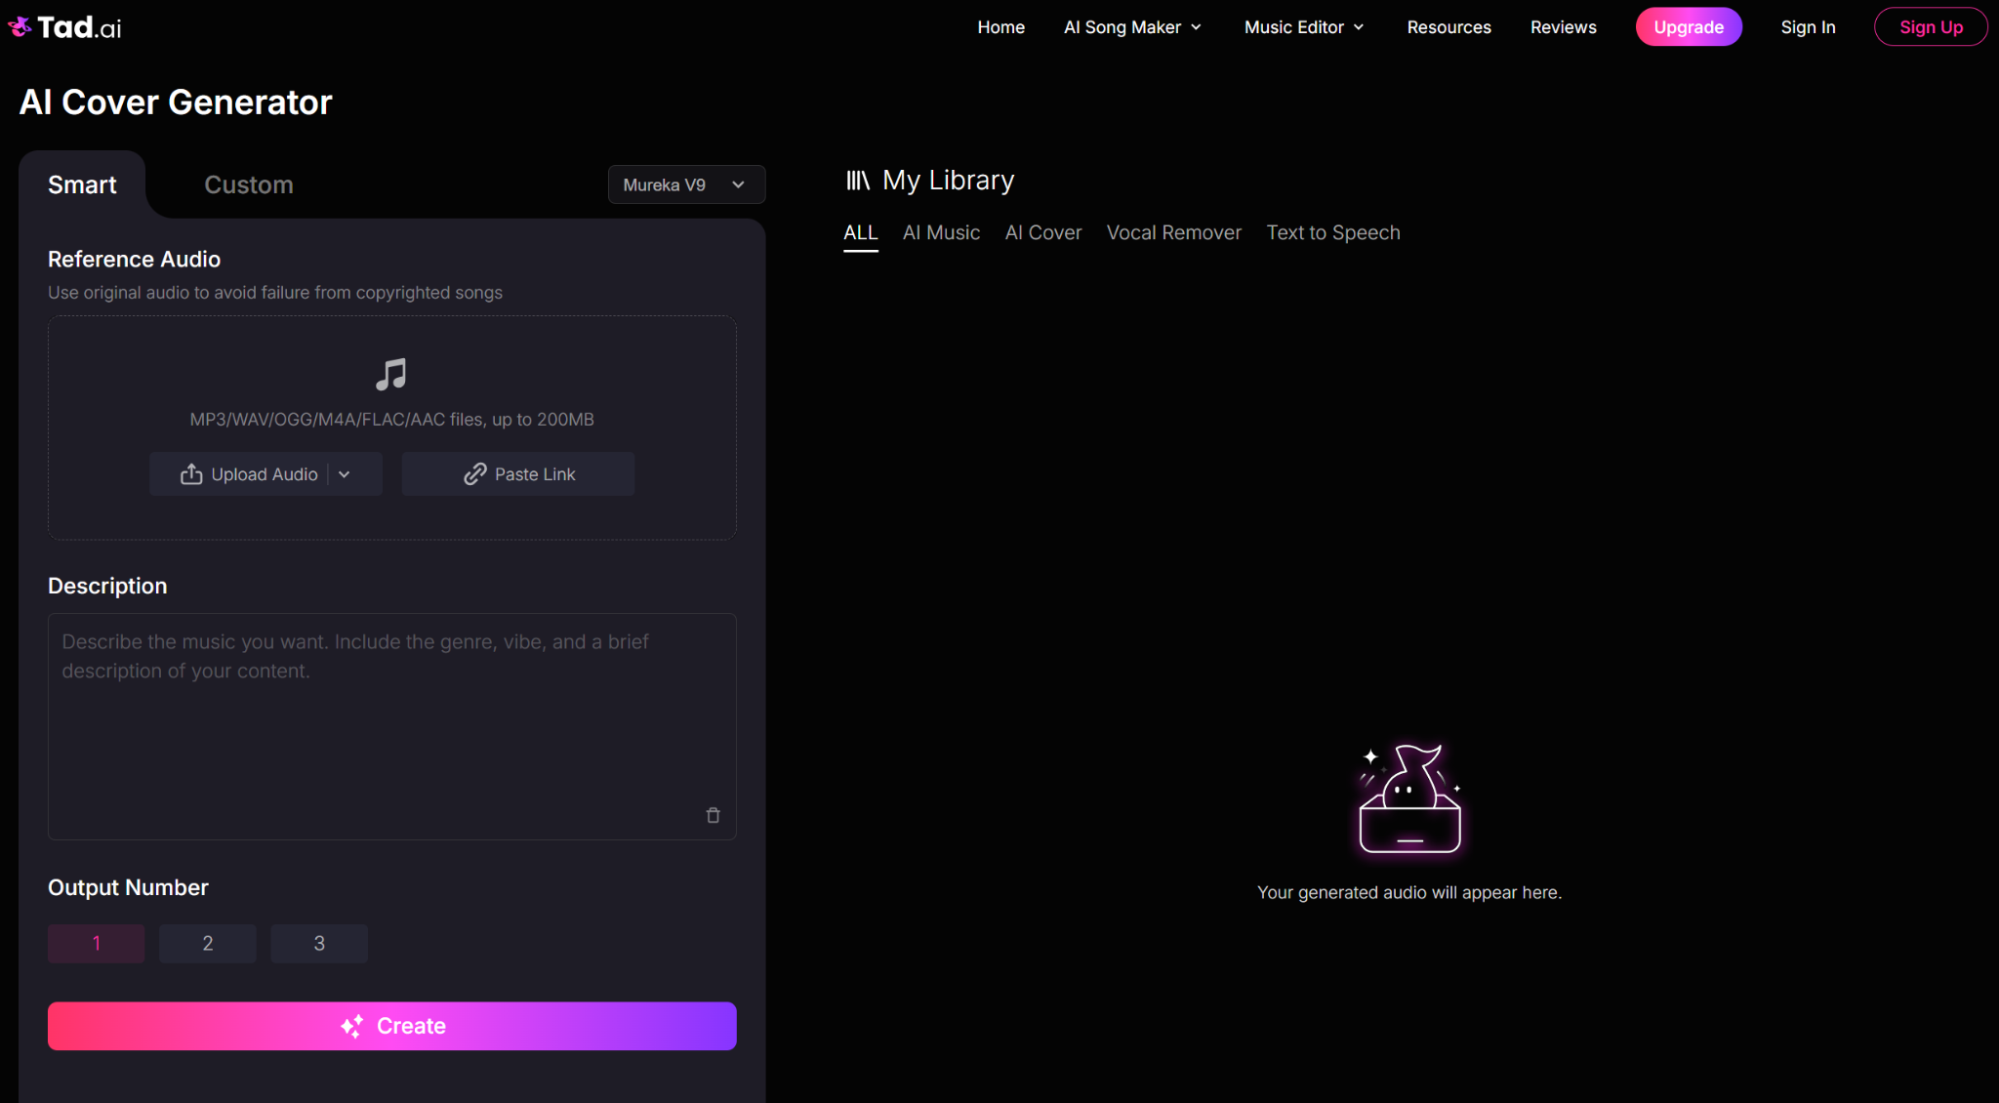
Task: Go to the Home page
Action: pos(1001,27)
